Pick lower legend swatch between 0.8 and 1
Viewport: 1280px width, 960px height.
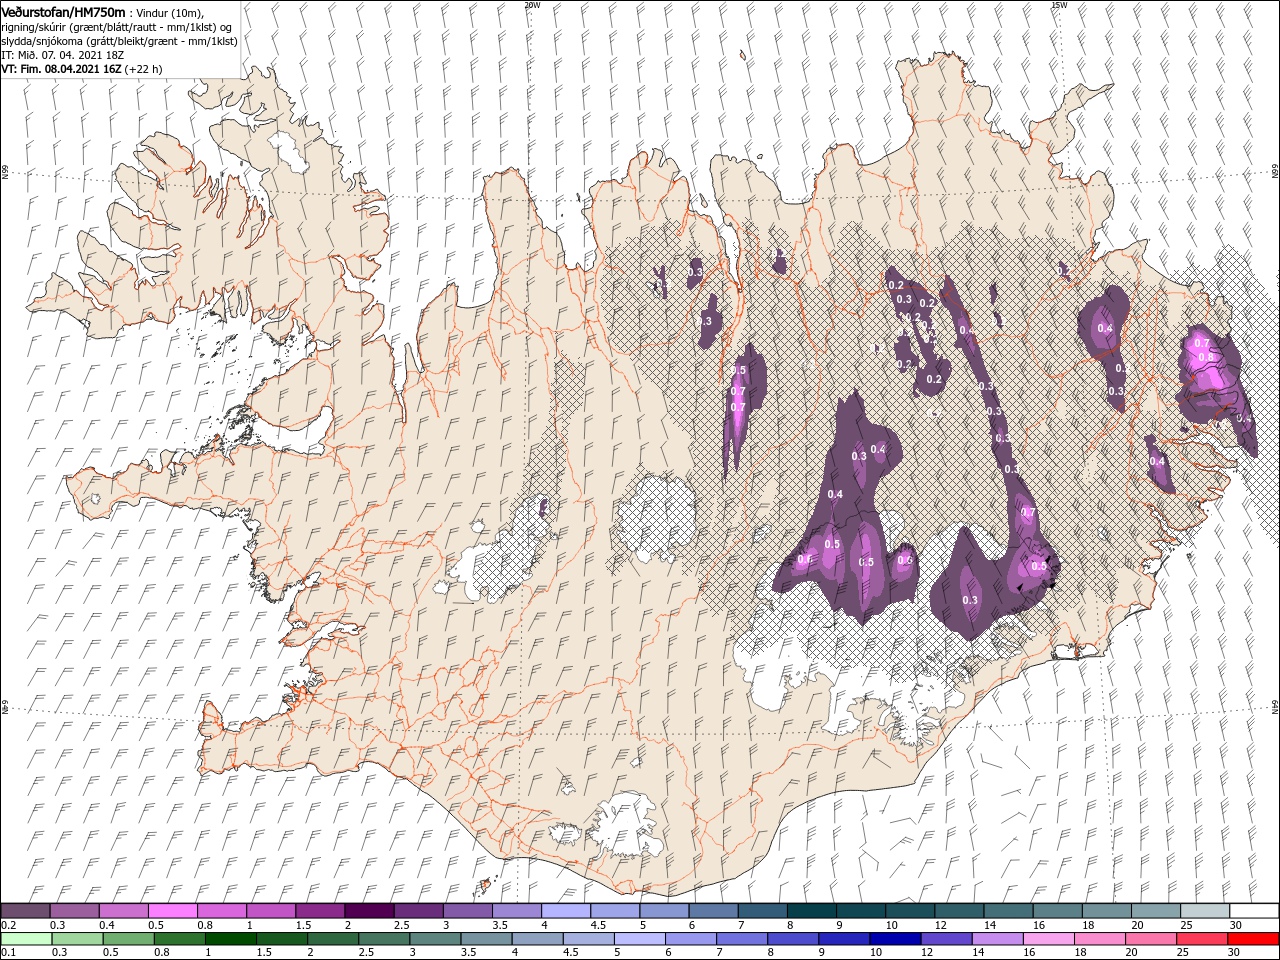(x=179, y=939)
